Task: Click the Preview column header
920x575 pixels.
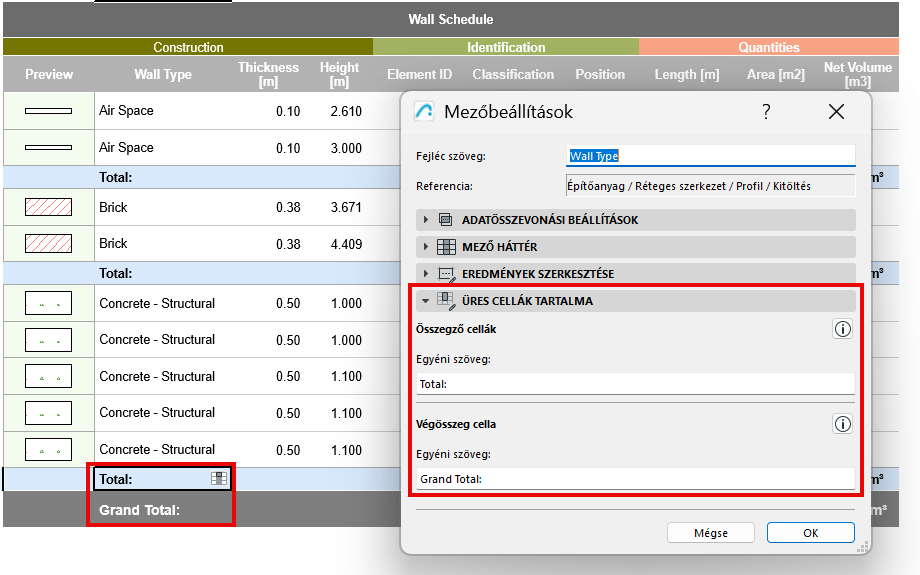Action: click(49, 75)
